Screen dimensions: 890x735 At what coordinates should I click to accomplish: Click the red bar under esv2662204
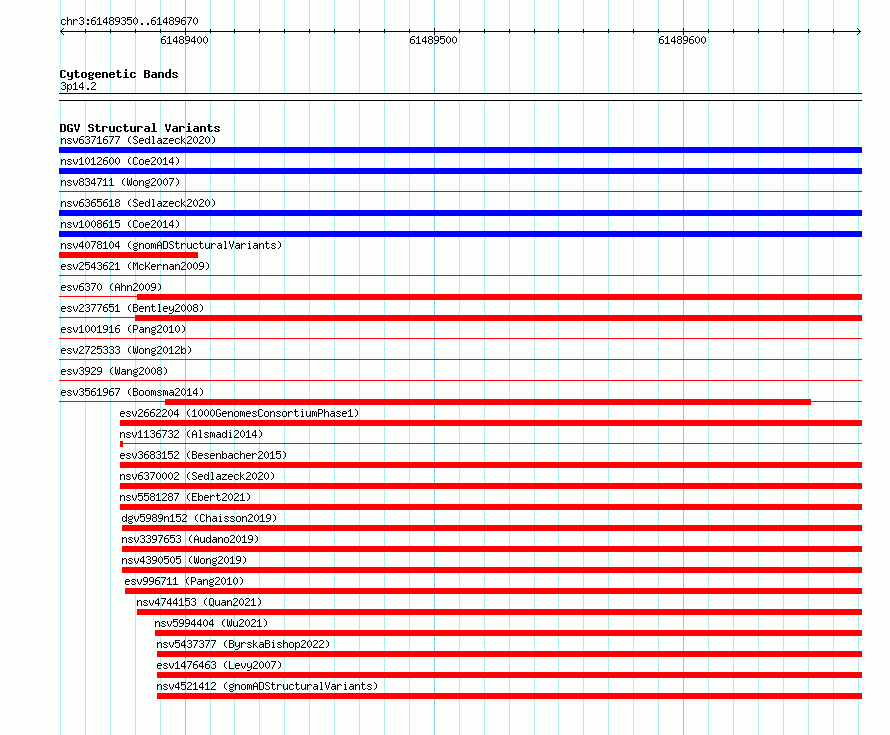click(x=491, y=423)
